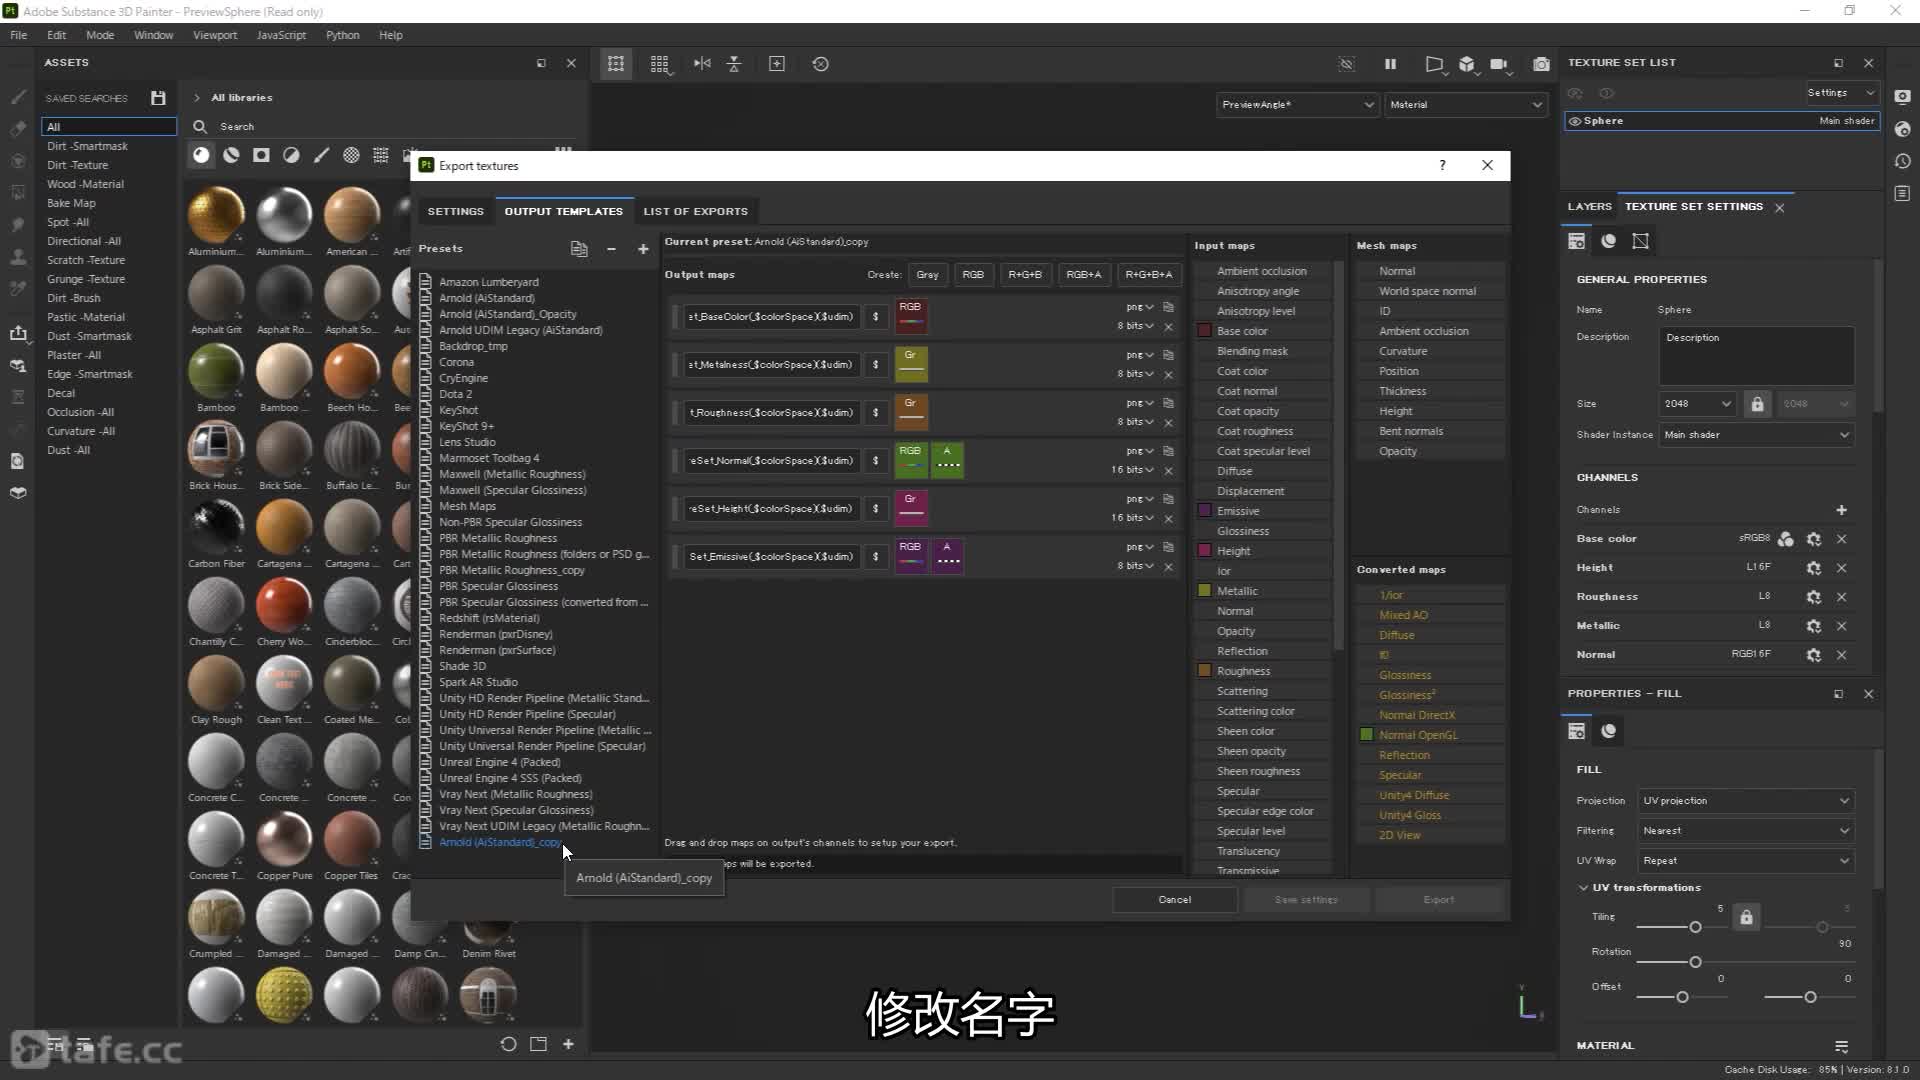Lock texture size aspect ratio
The image size is (1920, 1080).
coord(1757,404)
